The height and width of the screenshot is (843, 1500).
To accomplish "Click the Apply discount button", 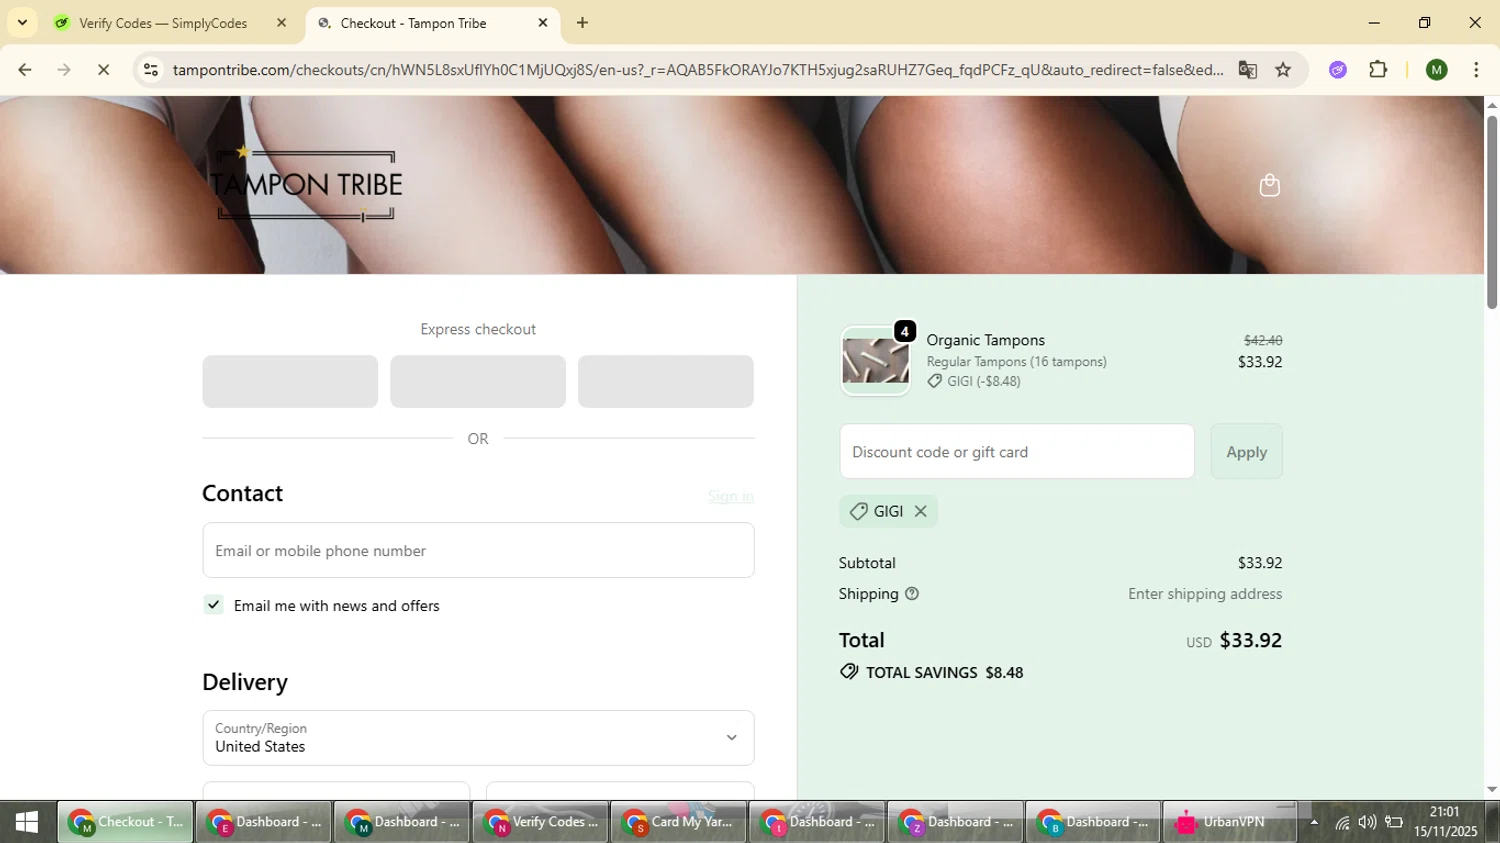I will 1246,452.
